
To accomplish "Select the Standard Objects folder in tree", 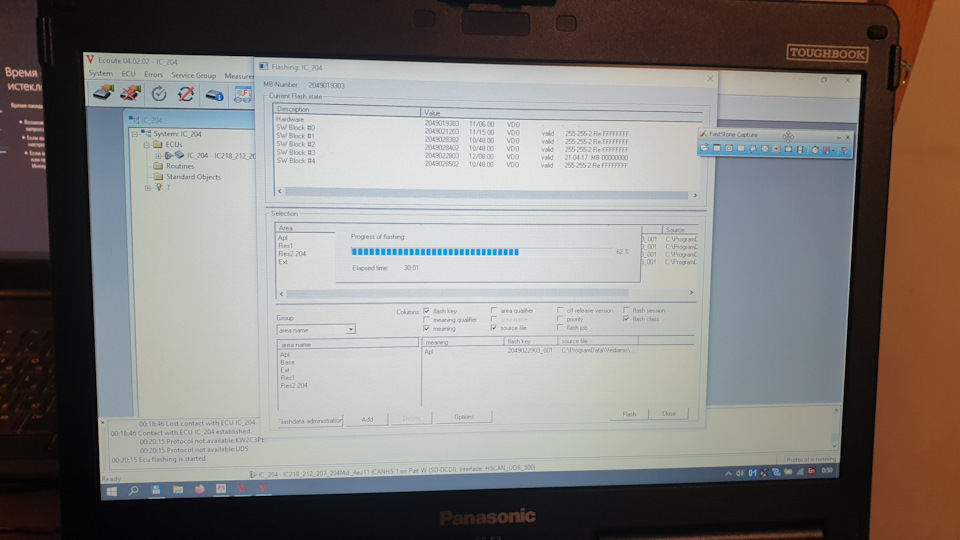I will click(193, 177).
